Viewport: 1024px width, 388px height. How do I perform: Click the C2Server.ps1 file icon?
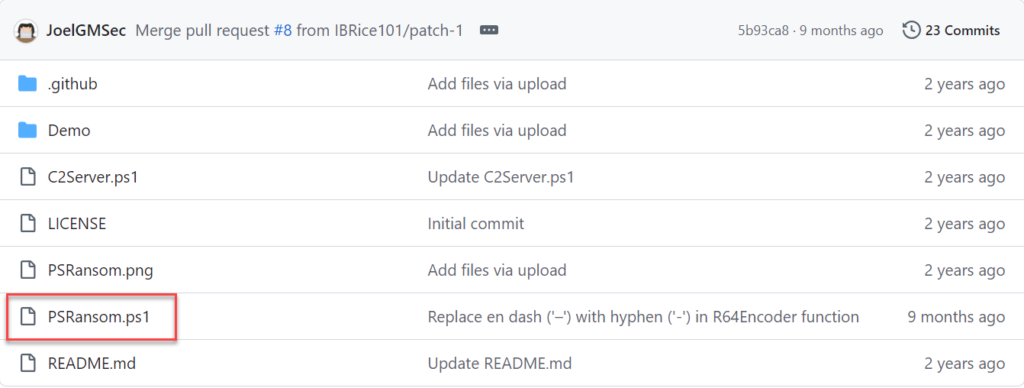(27, 177)
